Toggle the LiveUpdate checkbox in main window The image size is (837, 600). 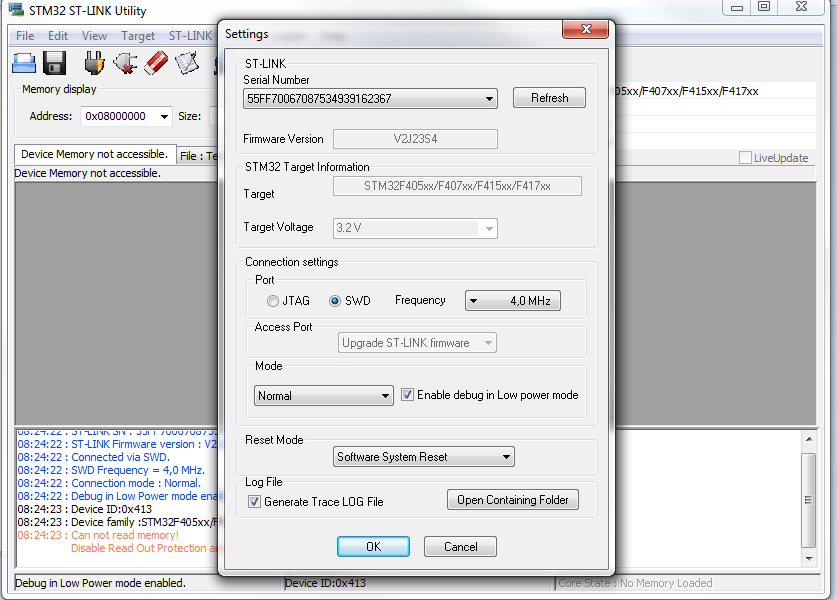coord(745,158)
